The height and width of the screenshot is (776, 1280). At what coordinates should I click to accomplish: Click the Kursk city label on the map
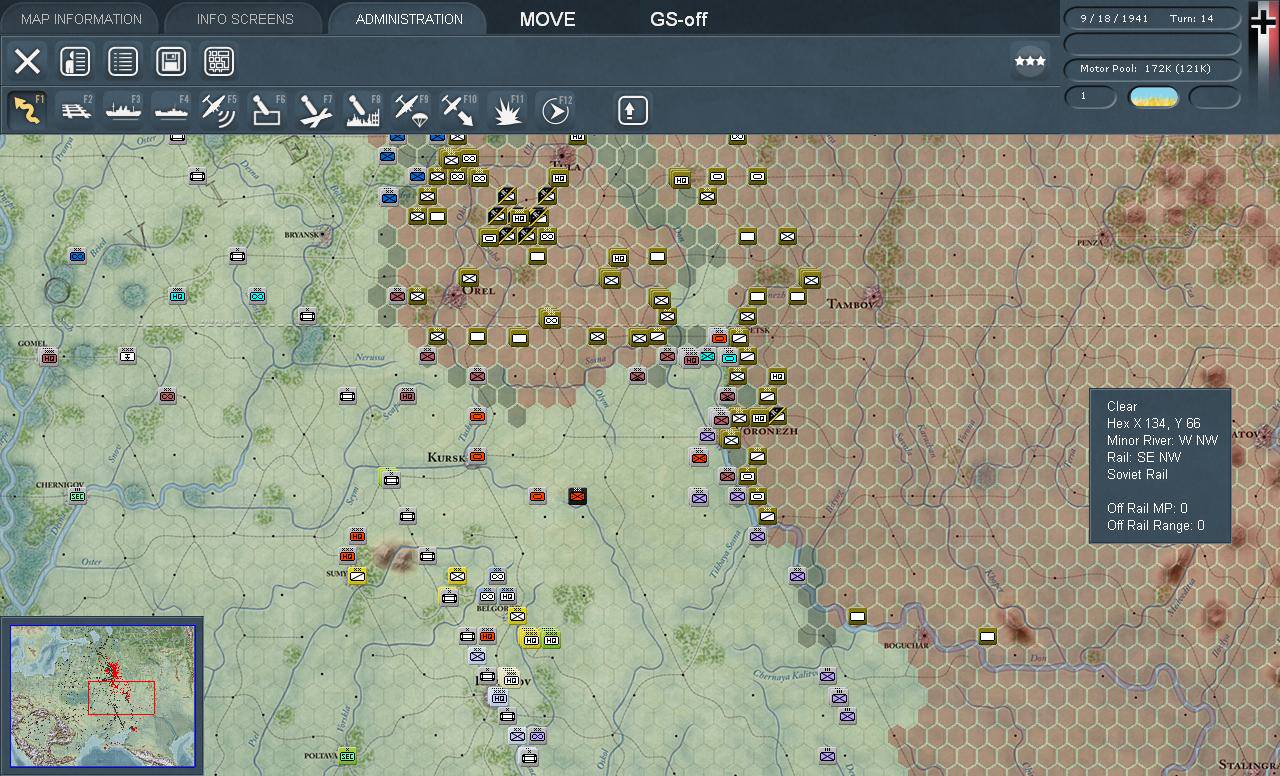[446, 458]
